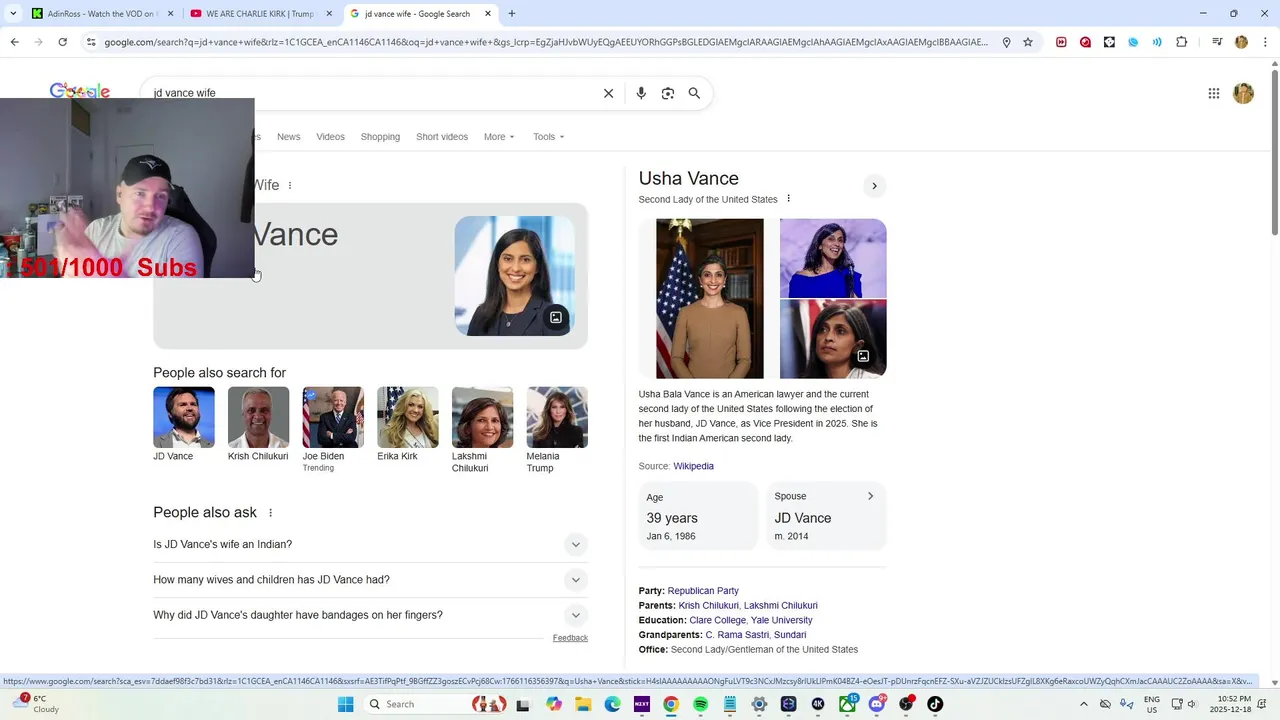The image size is (1280, 720).
Task: Go back to the previous page
Action: (x=14, y=42)
